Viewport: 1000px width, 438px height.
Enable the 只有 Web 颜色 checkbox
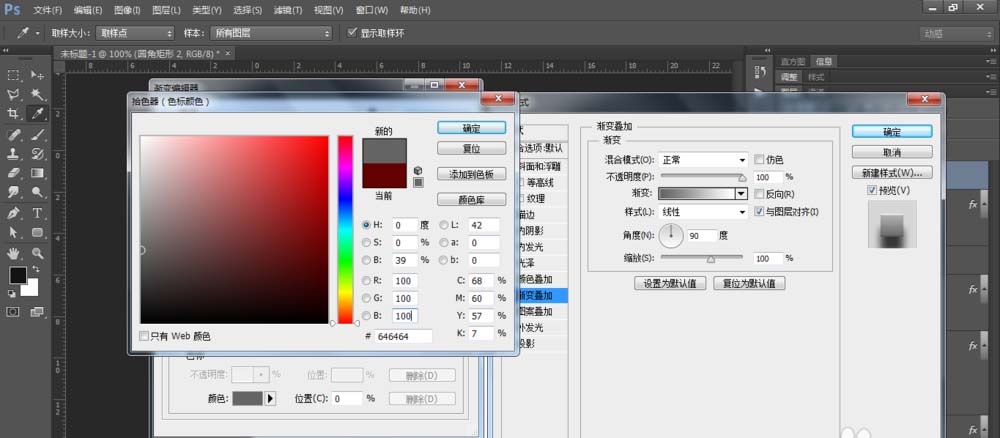145,336
